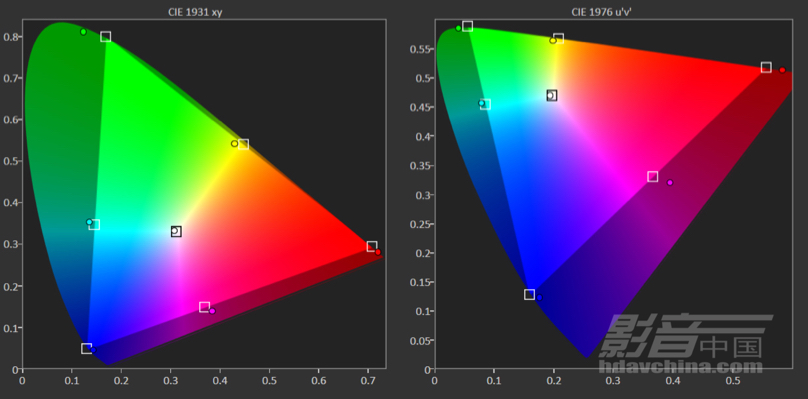This screenshot has width=808, height=399.
Task: Click the green measured point in CIE 1931 chart
Action: tap(83, 32)
